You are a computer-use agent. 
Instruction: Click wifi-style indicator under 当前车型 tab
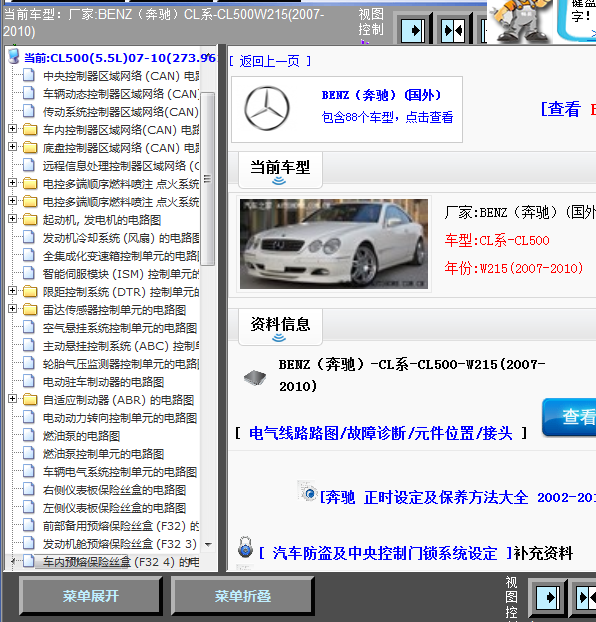coord(279,181)
